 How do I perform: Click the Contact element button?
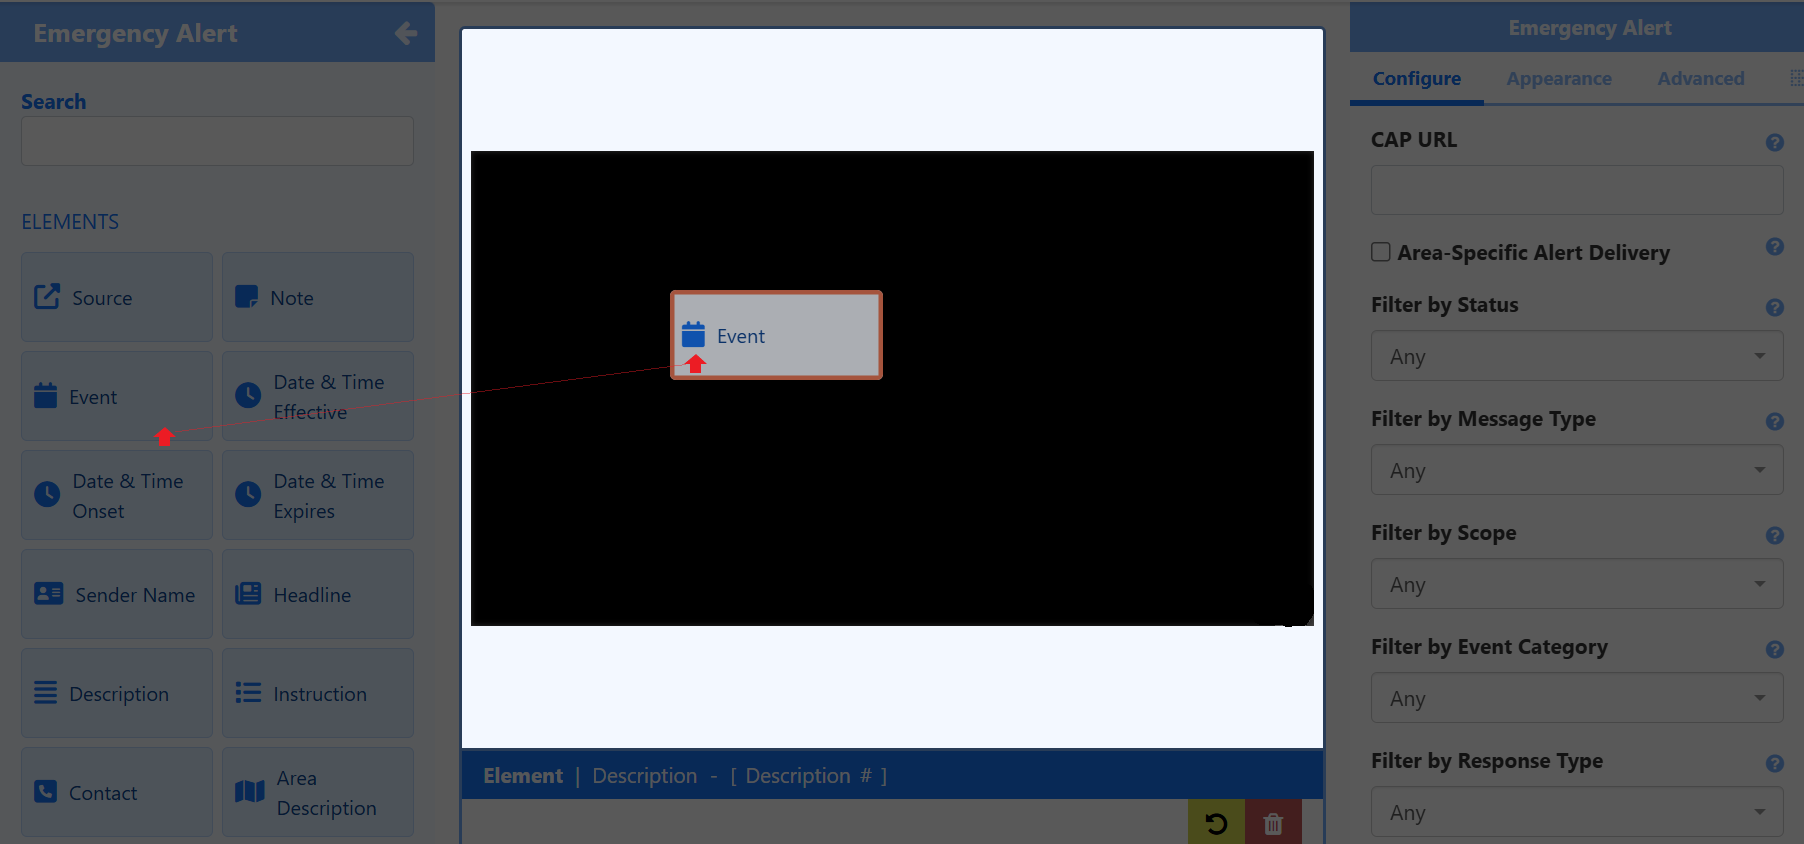pyautogui.click(x=117, y=792)
